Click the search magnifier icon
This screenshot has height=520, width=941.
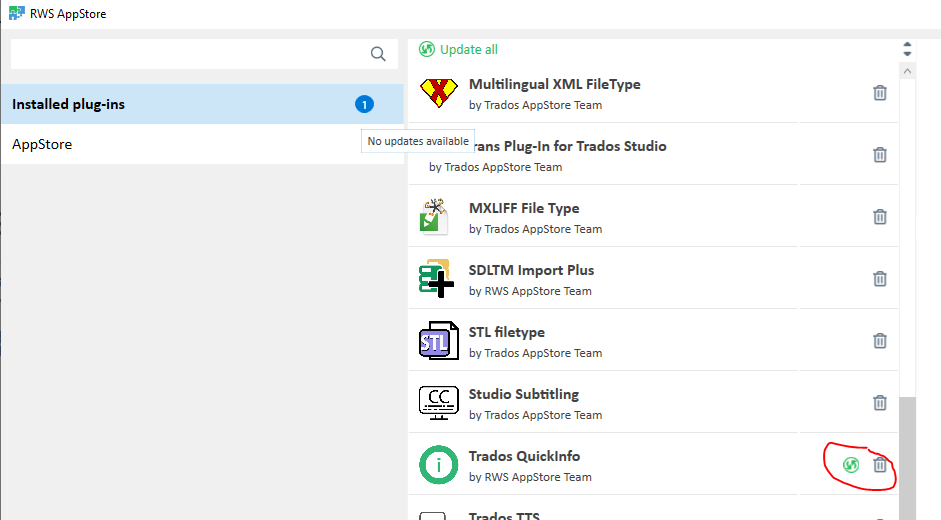tap(378, 54)
